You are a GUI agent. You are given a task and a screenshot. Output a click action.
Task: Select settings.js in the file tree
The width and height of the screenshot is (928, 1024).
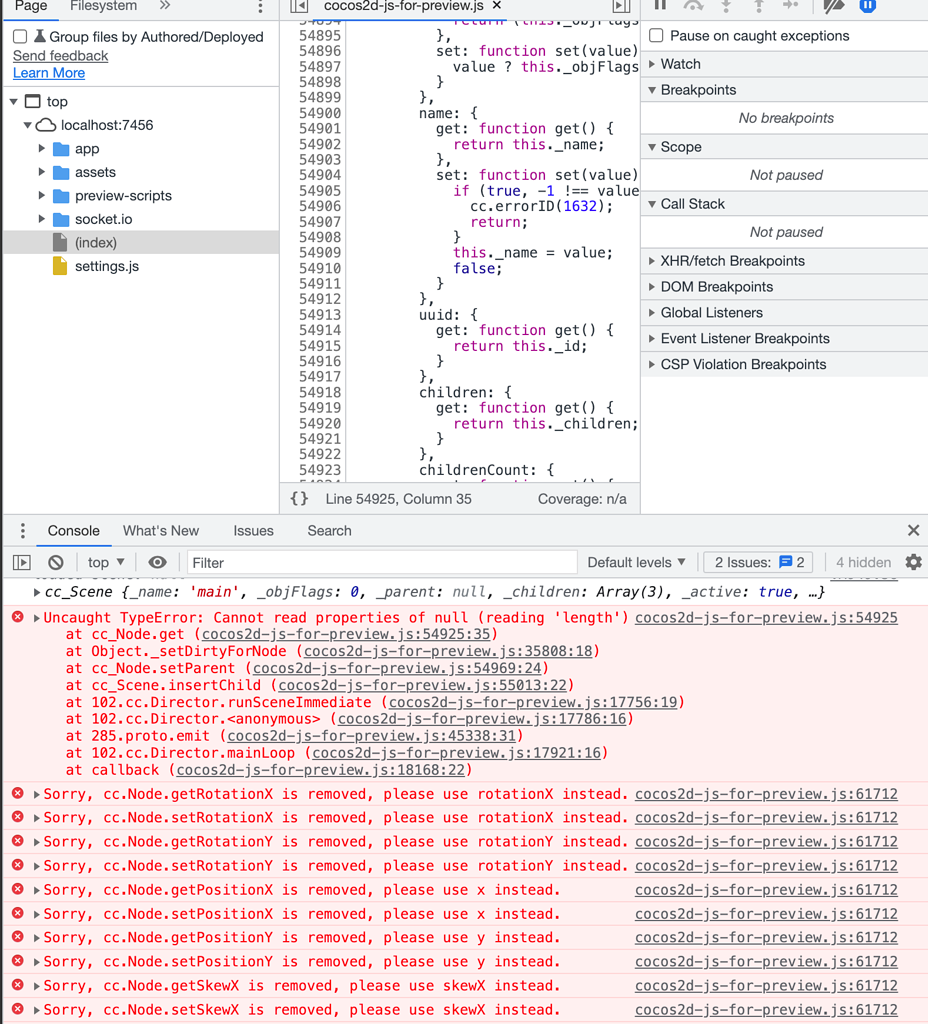(107, 266)
